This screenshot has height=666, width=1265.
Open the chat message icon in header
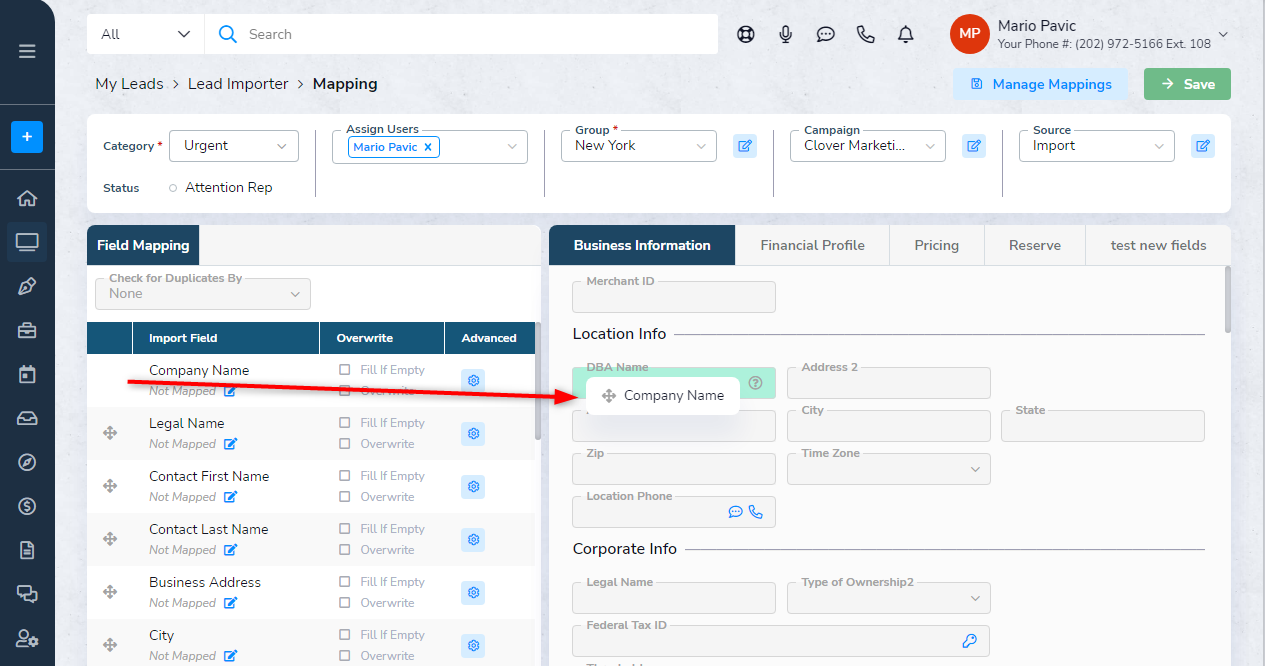(826, 34)
